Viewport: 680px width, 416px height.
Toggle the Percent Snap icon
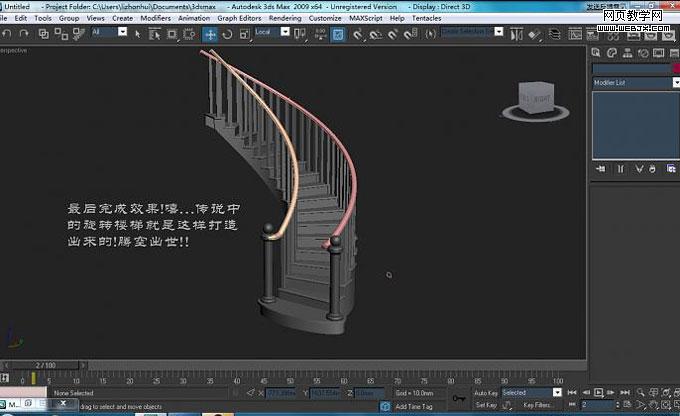392,34
